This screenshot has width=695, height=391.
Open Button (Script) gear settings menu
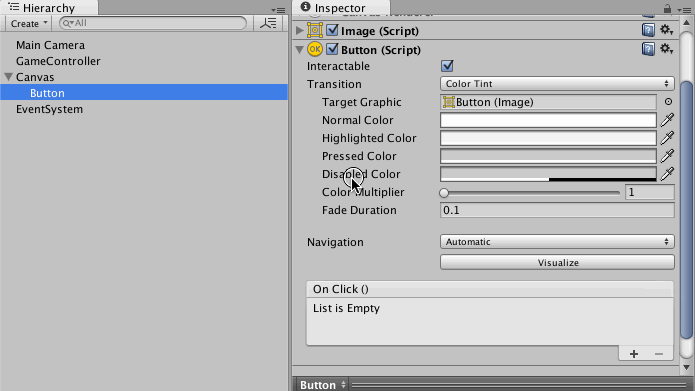666,49
